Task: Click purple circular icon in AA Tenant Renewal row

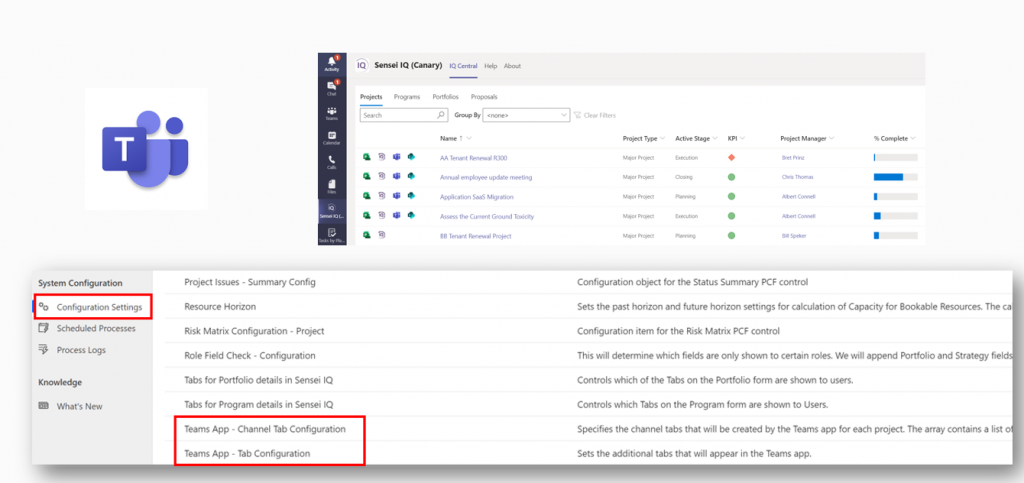Action: 382,157
